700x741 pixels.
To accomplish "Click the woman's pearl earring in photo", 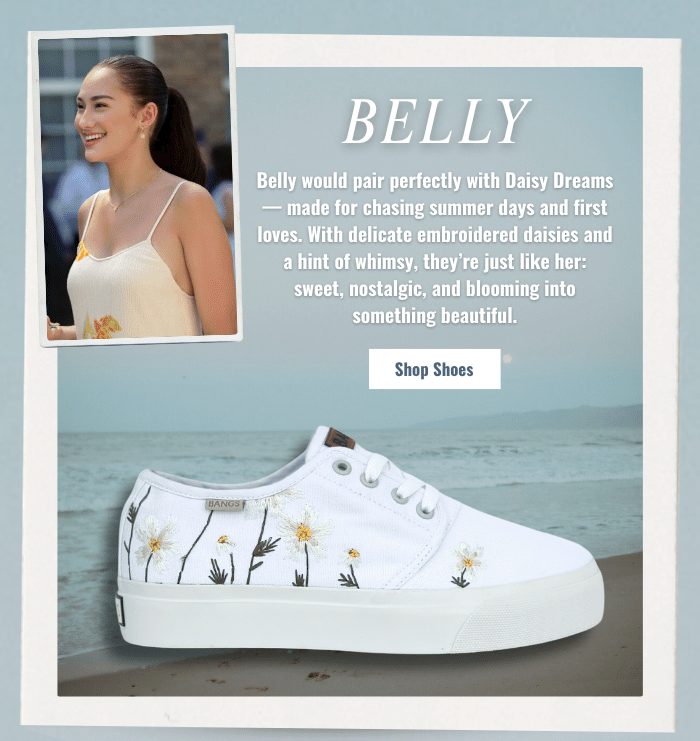I will [x=143, y=135].
